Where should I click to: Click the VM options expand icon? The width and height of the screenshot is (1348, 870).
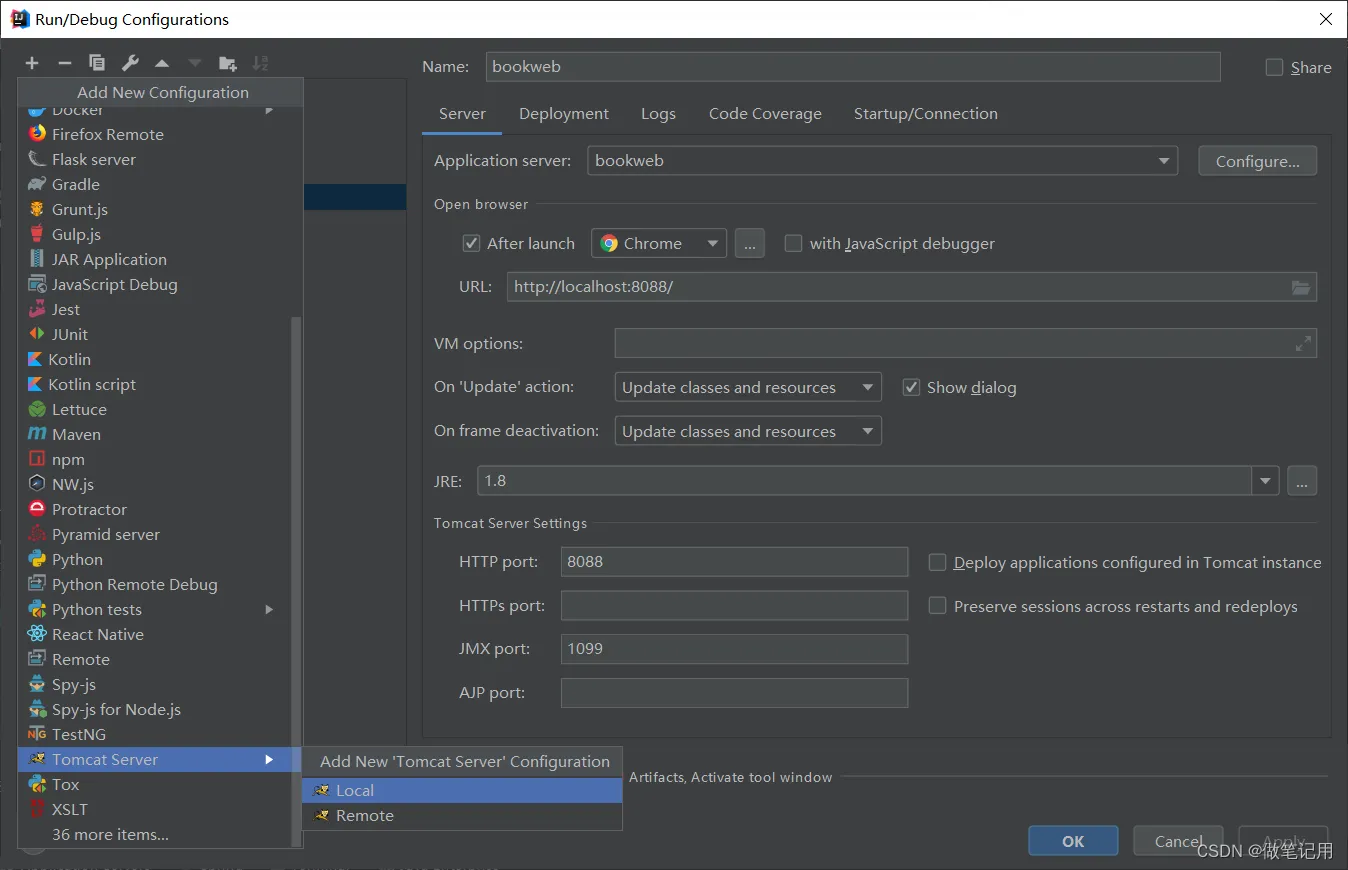click(1303, 343)
